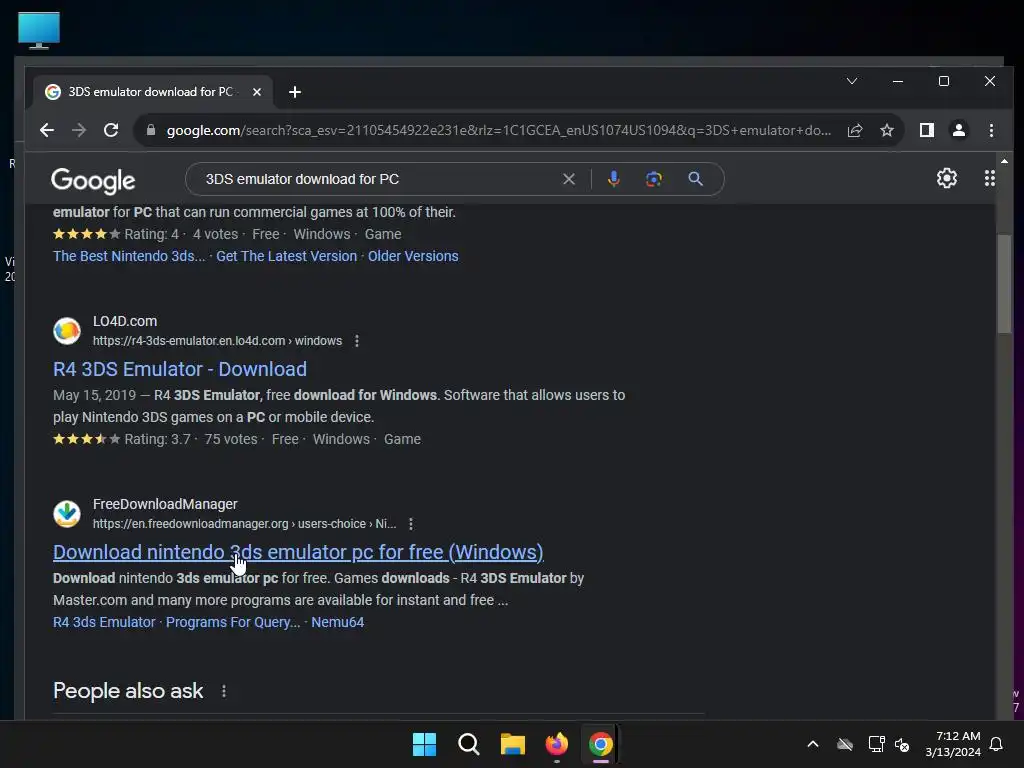Search by image with Google Lens
The image size is (1024, 768).
pyautogui.click(x=654, y=179)
